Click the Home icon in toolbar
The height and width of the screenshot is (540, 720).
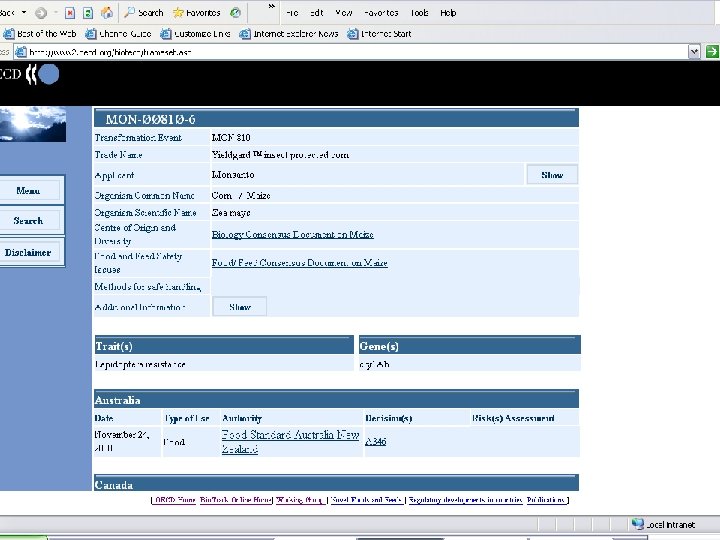107,13
